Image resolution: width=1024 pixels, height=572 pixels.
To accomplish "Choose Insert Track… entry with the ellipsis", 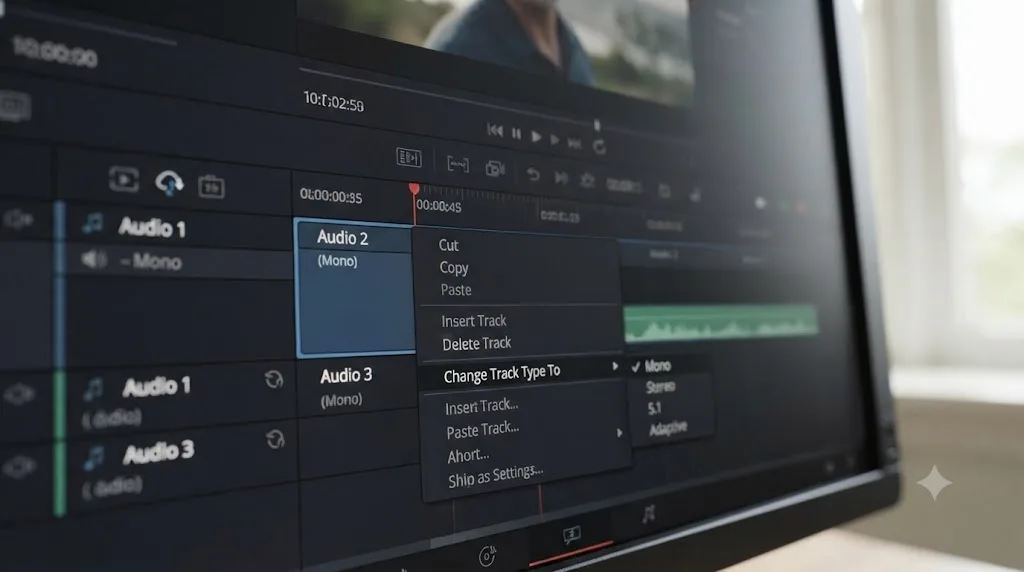I will pos(481,406).
